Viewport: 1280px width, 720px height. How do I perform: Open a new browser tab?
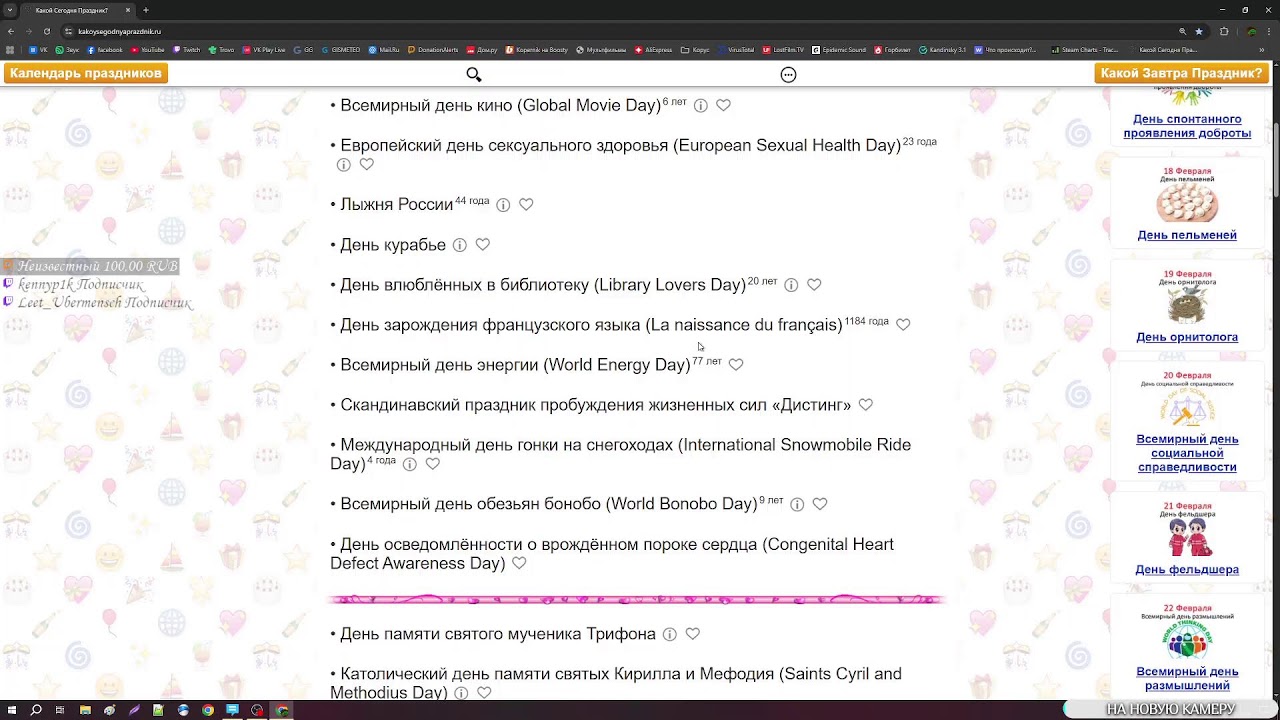pos(146,10)
